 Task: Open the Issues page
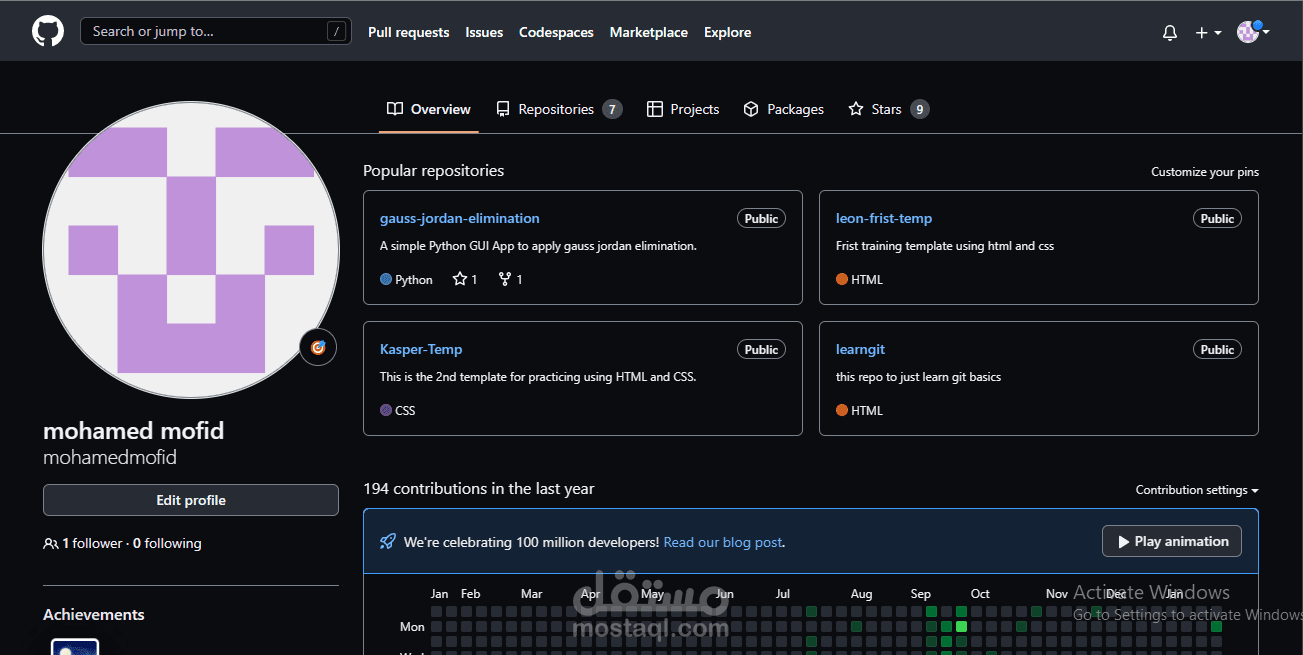[x=484, y=32]
